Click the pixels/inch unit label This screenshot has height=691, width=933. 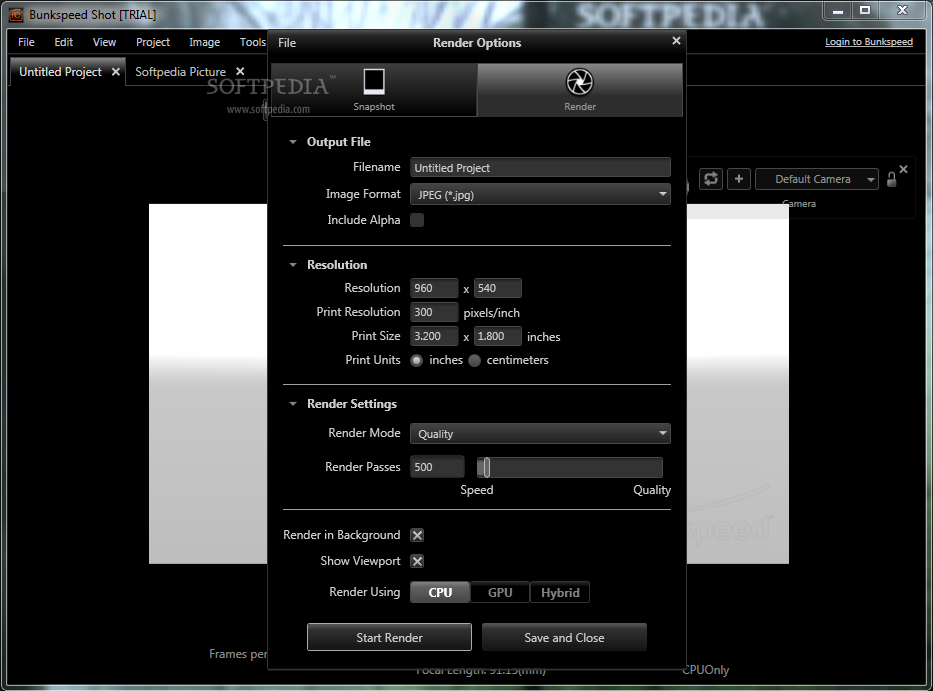pos(491,313)
